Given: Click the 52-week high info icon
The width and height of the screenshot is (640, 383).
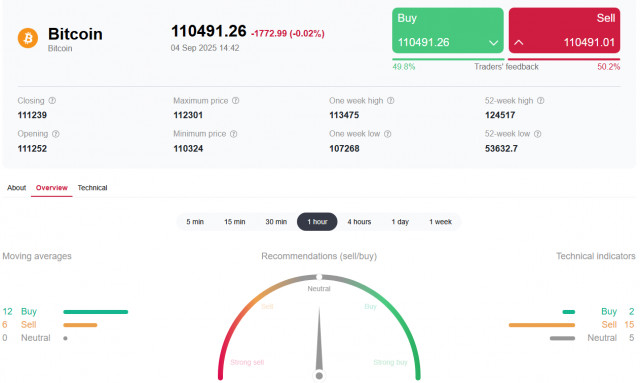Looking at the screenshot, I should tap(540, 100).
